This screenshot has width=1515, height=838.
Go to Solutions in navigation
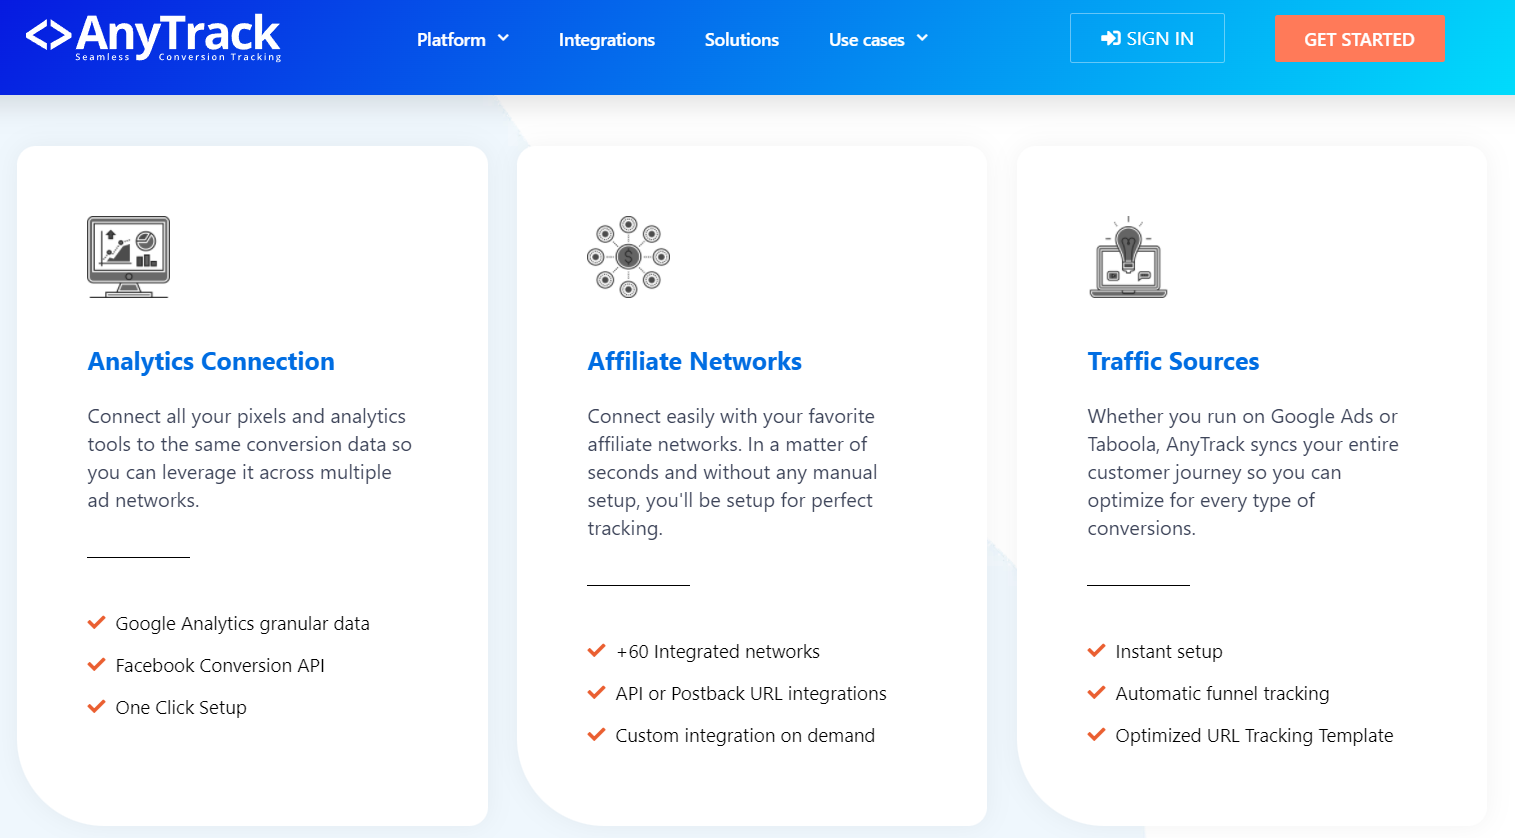pos(742,39)
